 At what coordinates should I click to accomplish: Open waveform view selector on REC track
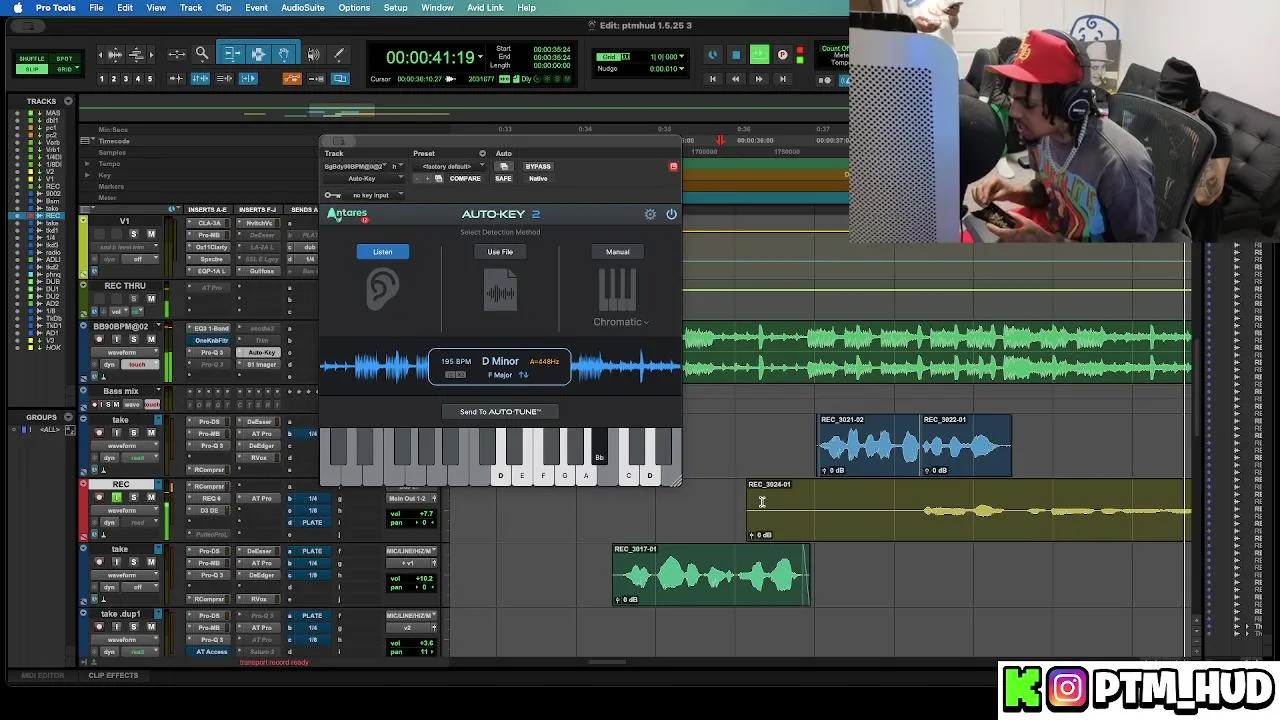[123, 510]
